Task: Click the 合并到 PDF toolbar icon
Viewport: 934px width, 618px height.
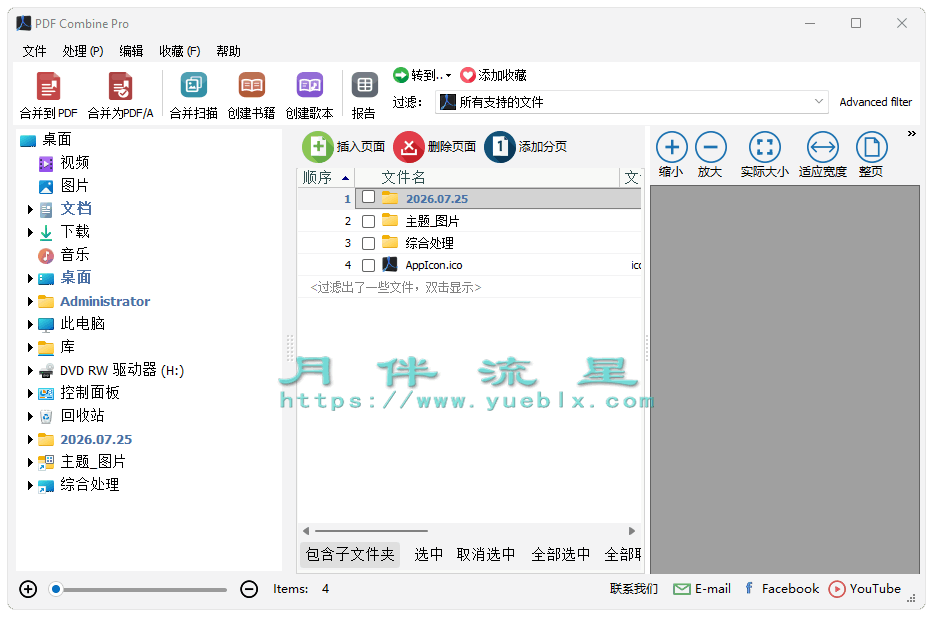Action: point(48,87)
